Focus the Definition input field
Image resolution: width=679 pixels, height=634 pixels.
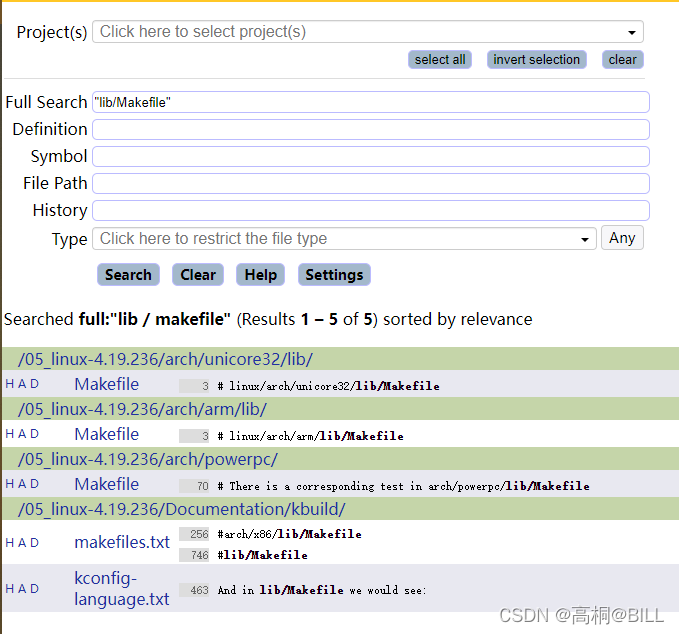[x=371, y=129]
